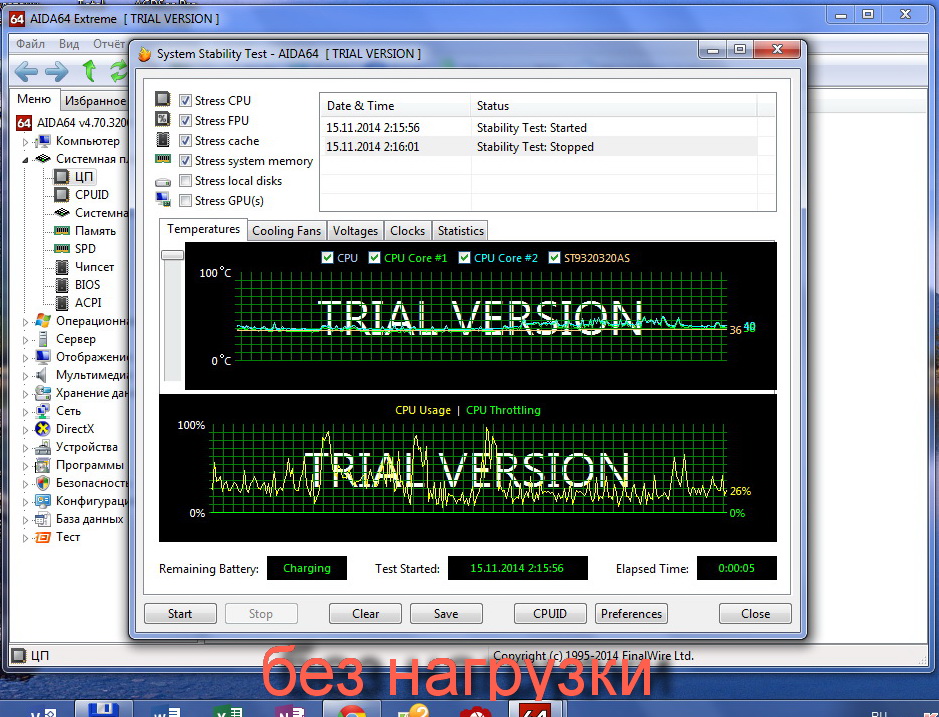Select the BIOS entry in sidebar

[87, 285]
